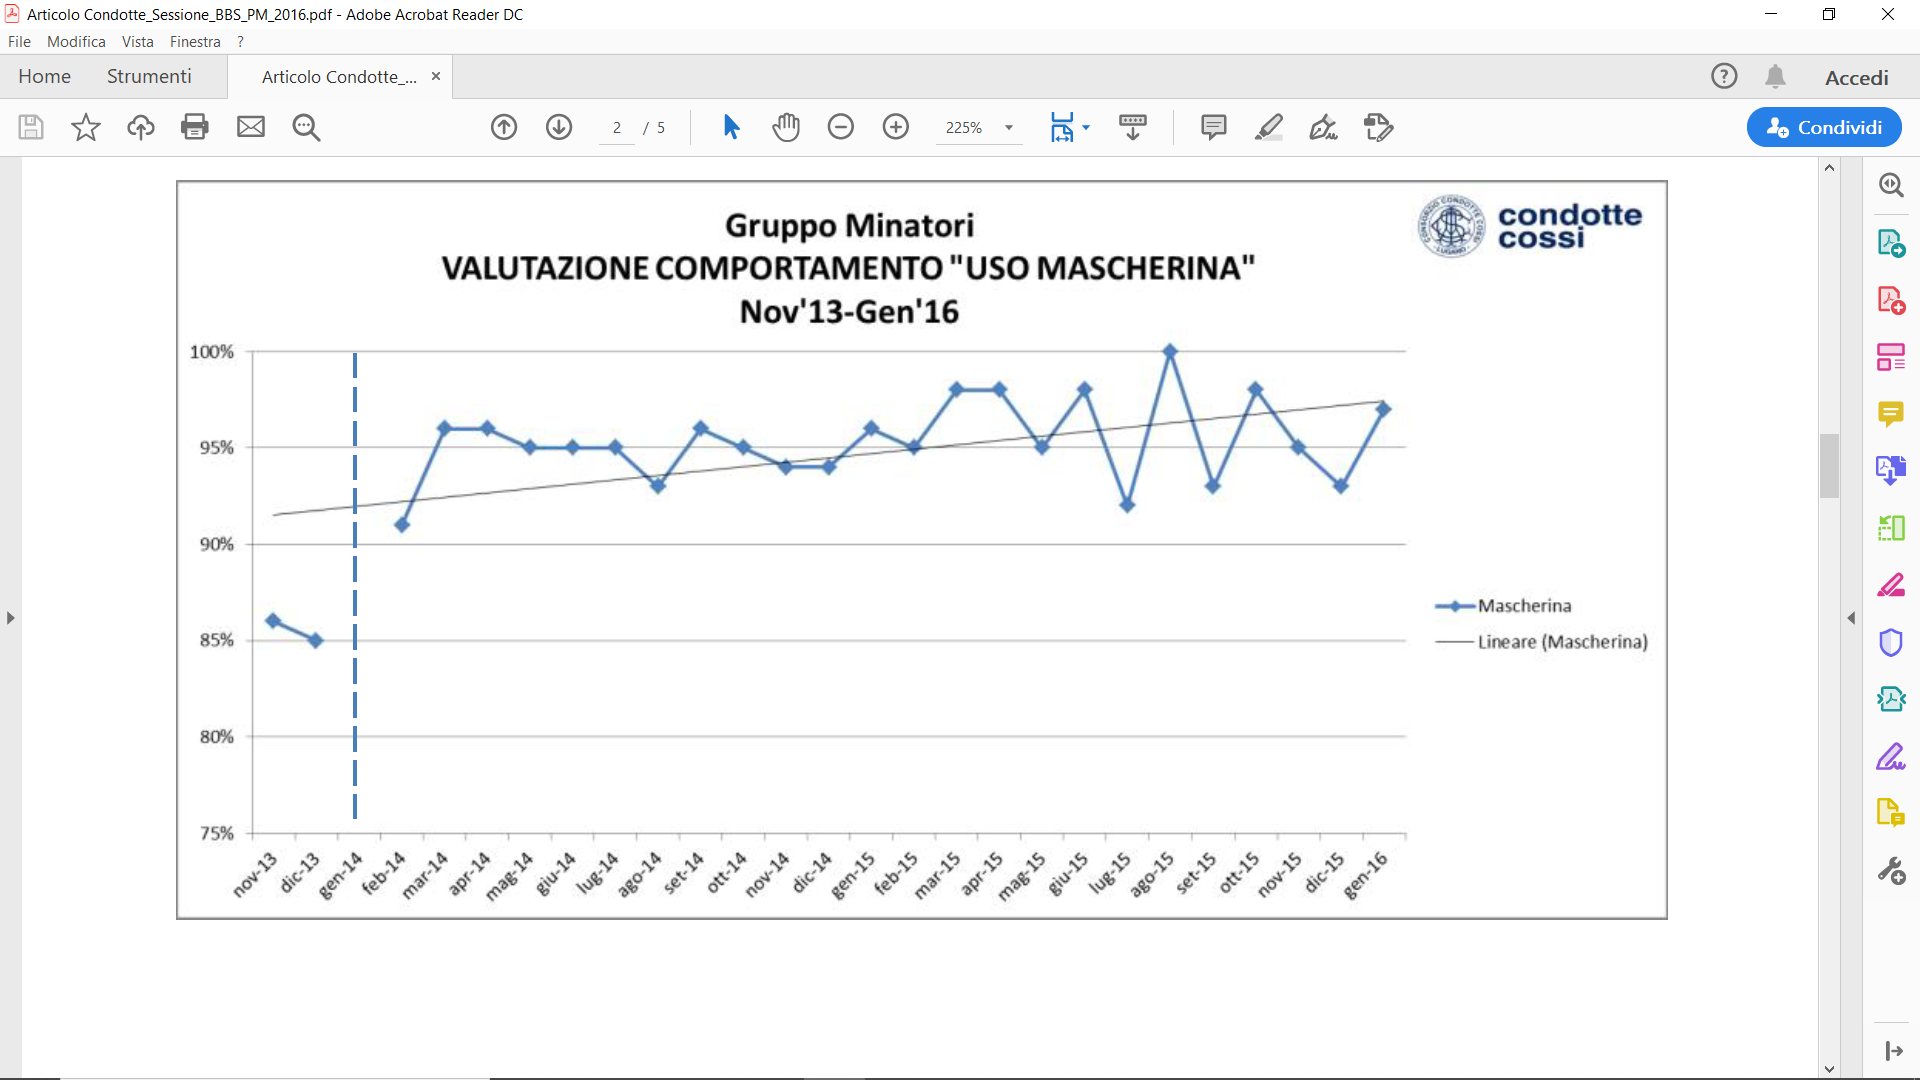Screen dimensions: 1920x1080
Task: Collapse the right tools pane arrow
Action: tap(1851, 618)
